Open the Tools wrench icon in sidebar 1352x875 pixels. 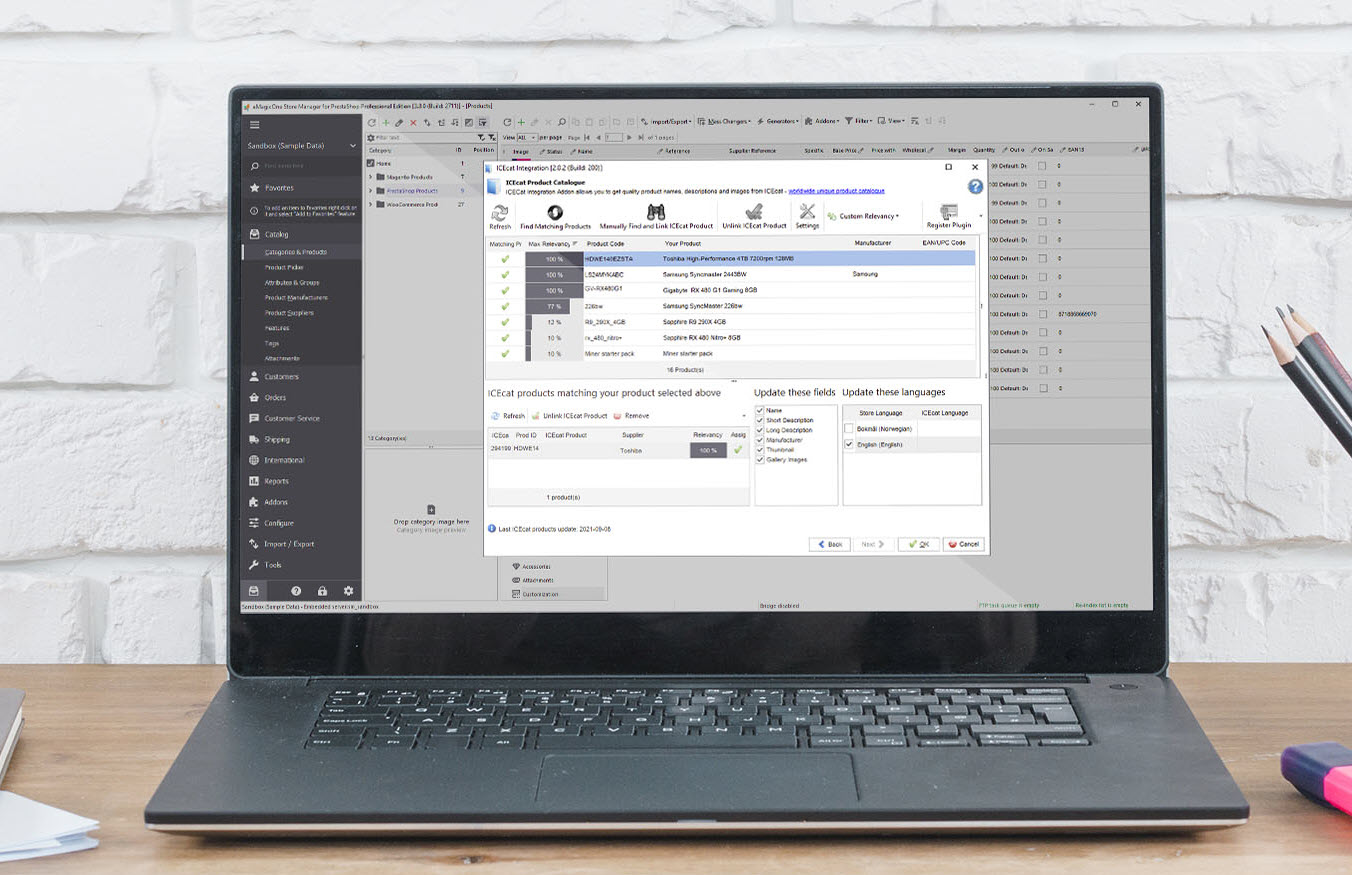coord(255,565)
